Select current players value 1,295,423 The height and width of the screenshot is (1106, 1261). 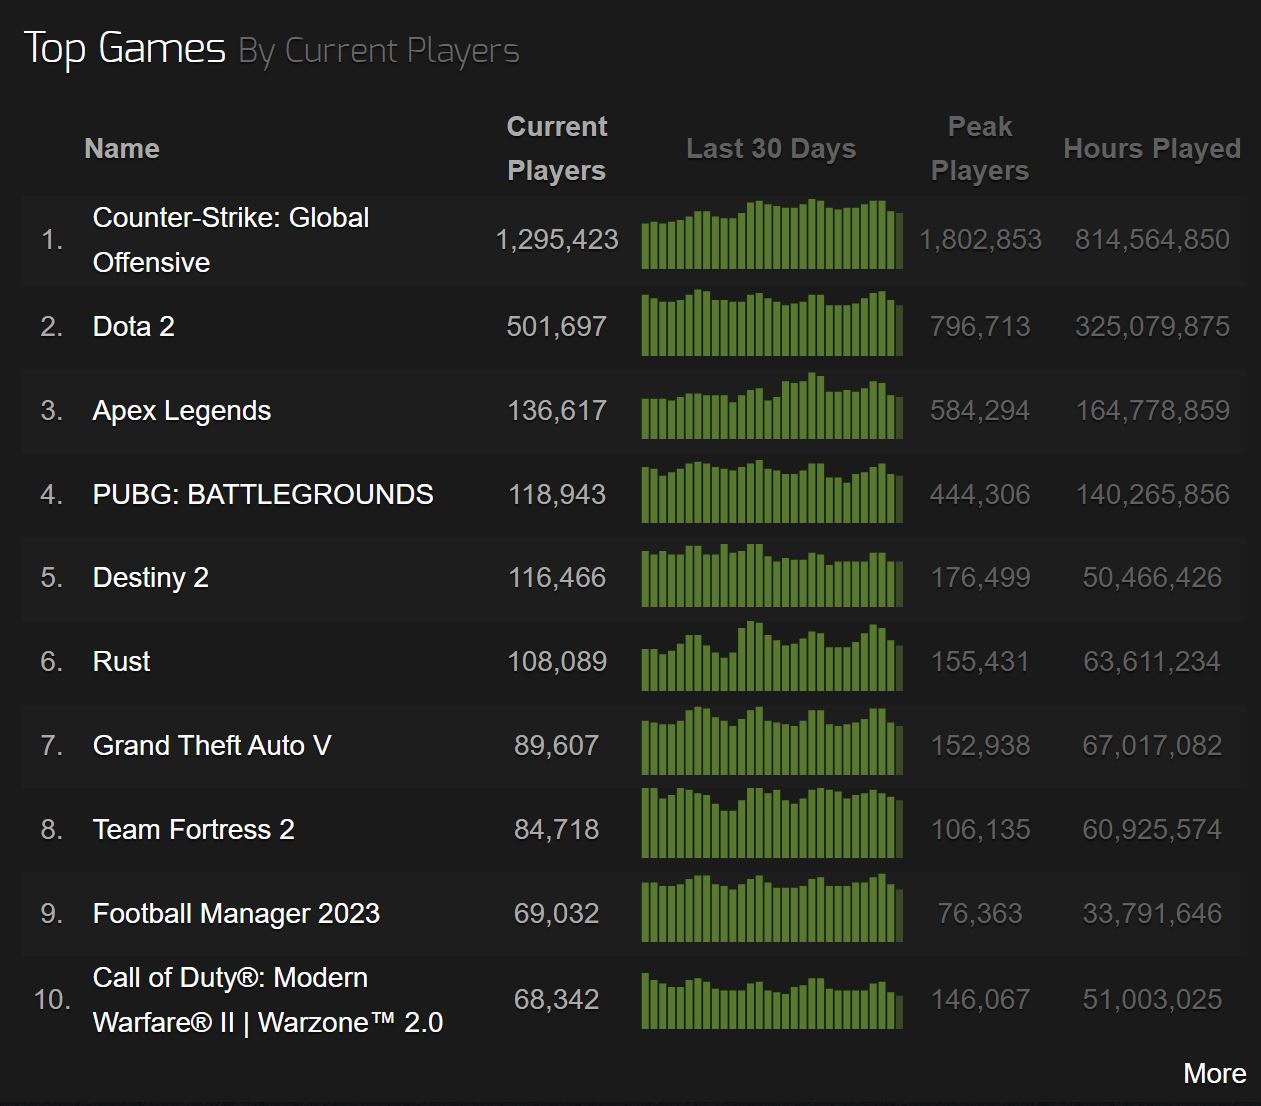click(x=557, y=240)
